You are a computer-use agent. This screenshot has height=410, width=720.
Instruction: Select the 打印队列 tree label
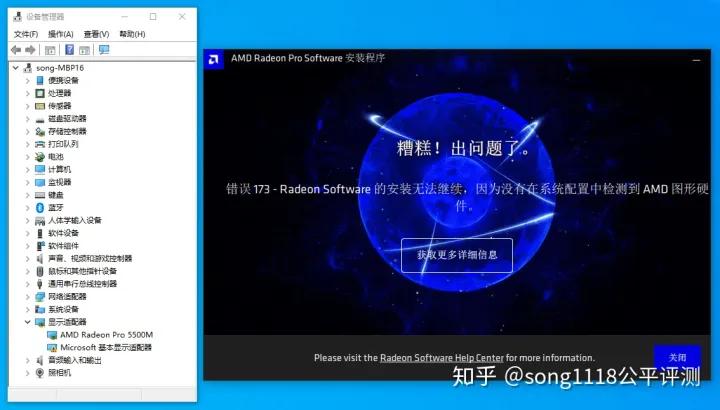pos(63,144)
